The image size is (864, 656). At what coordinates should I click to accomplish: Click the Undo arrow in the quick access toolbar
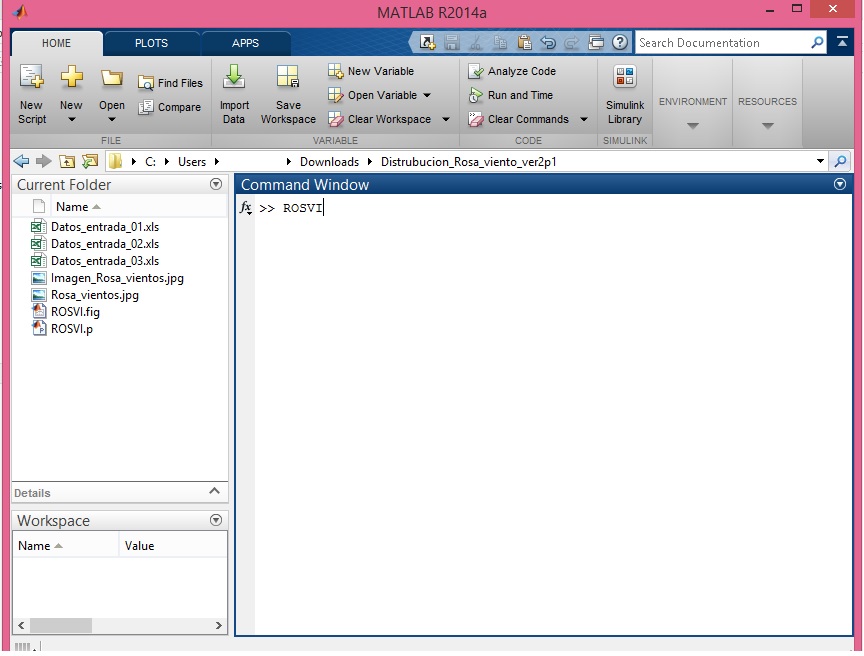548,42
